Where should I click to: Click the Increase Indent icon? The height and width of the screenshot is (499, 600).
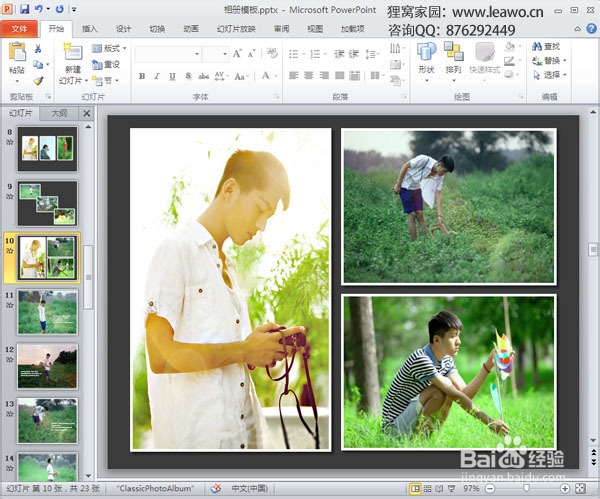click(x=354, y=54)
